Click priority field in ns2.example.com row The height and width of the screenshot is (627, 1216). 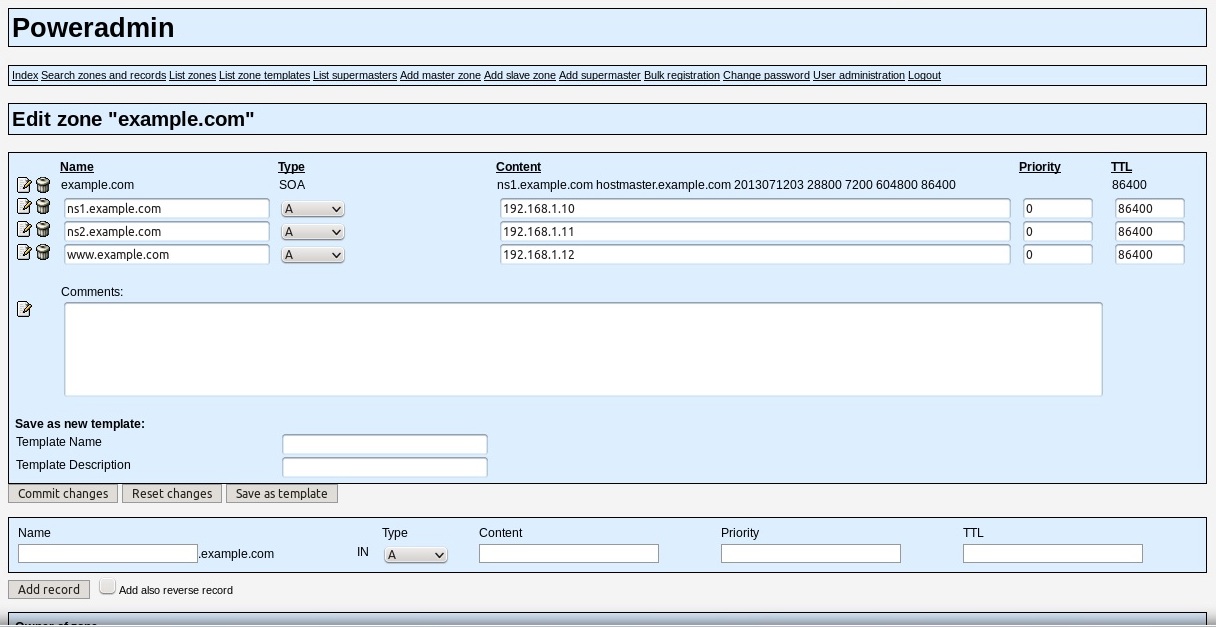coord(1058,231)
